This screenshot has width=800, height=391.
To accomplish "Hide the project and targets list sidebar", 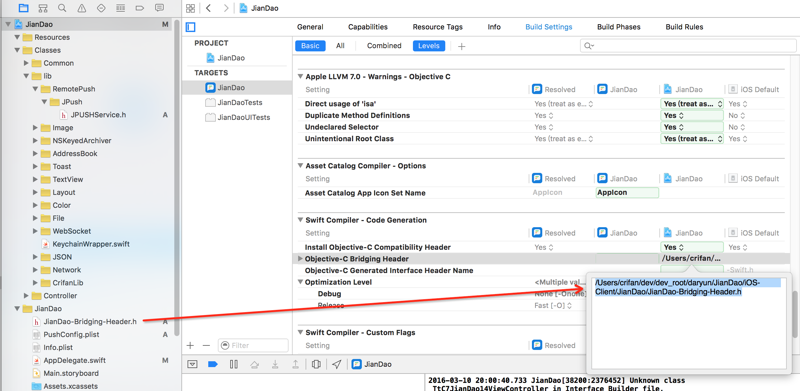I will pyautogui.click(x=191, y=27).
